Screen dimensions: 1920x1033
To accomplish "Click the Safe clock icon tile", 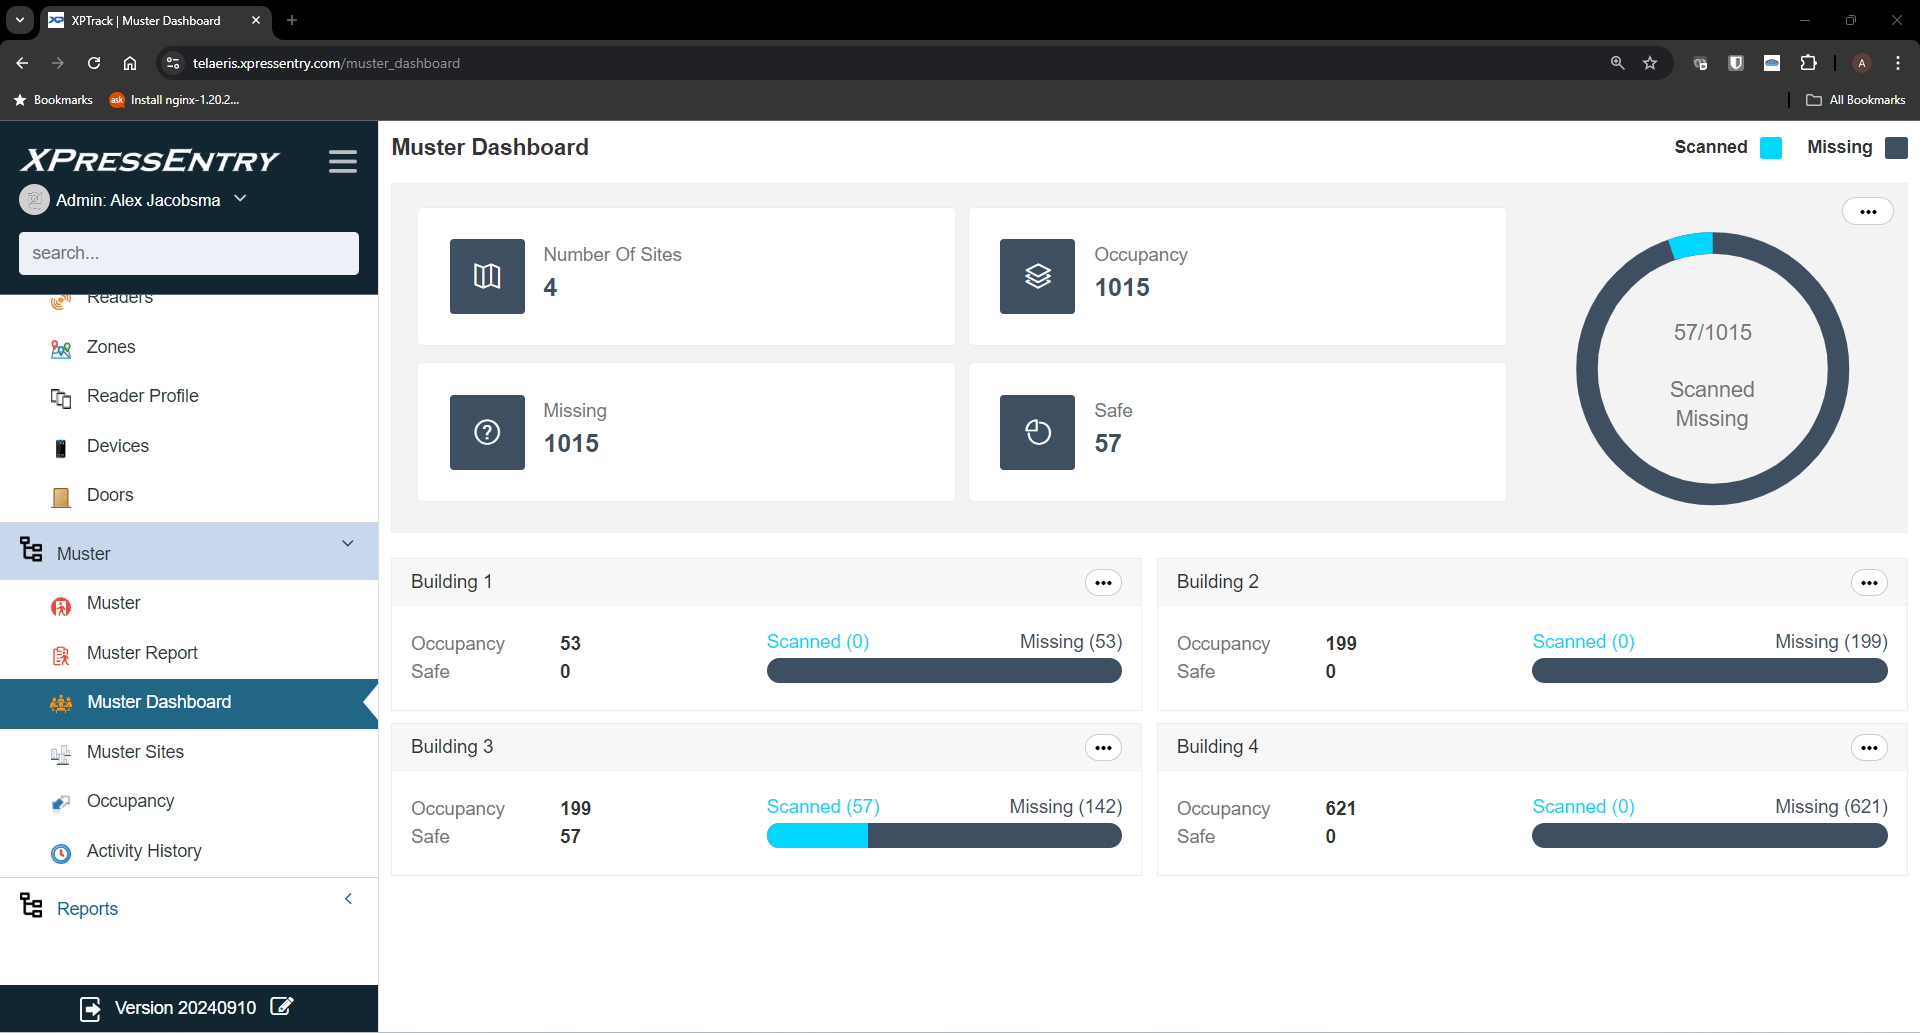I will (1037, 432).
